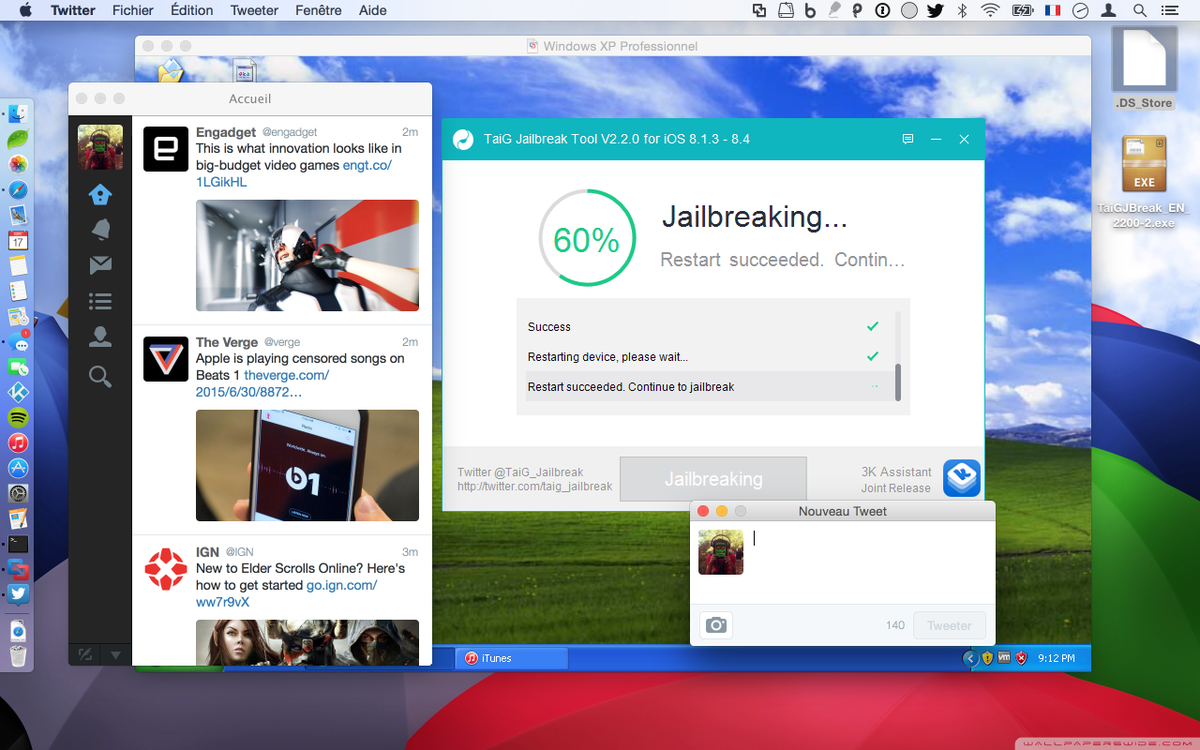View the Beats 1 phone image
Image resolution: width=1200 pixels, height=750 pixels.
307,466
